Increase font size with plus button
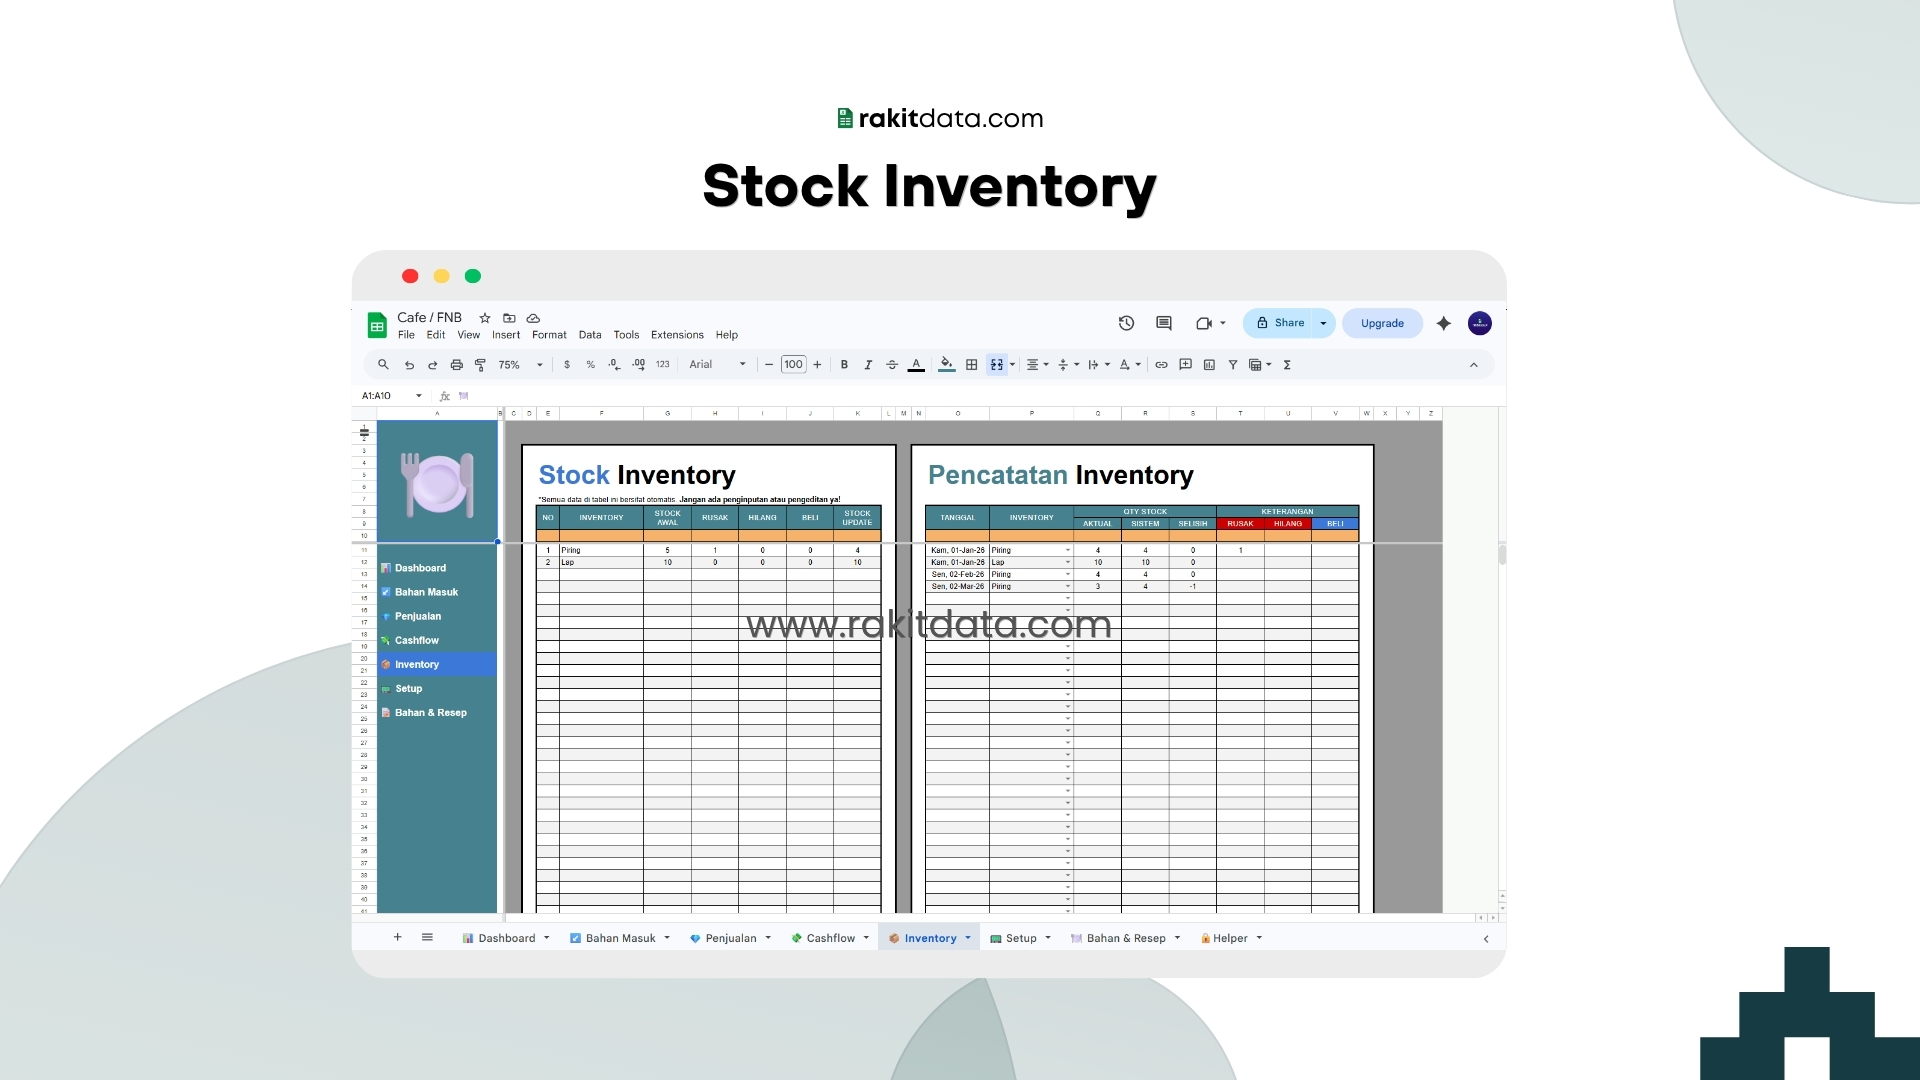Screen dimensions: 1920x1080 pyautogui.click(x=817, y=365)
